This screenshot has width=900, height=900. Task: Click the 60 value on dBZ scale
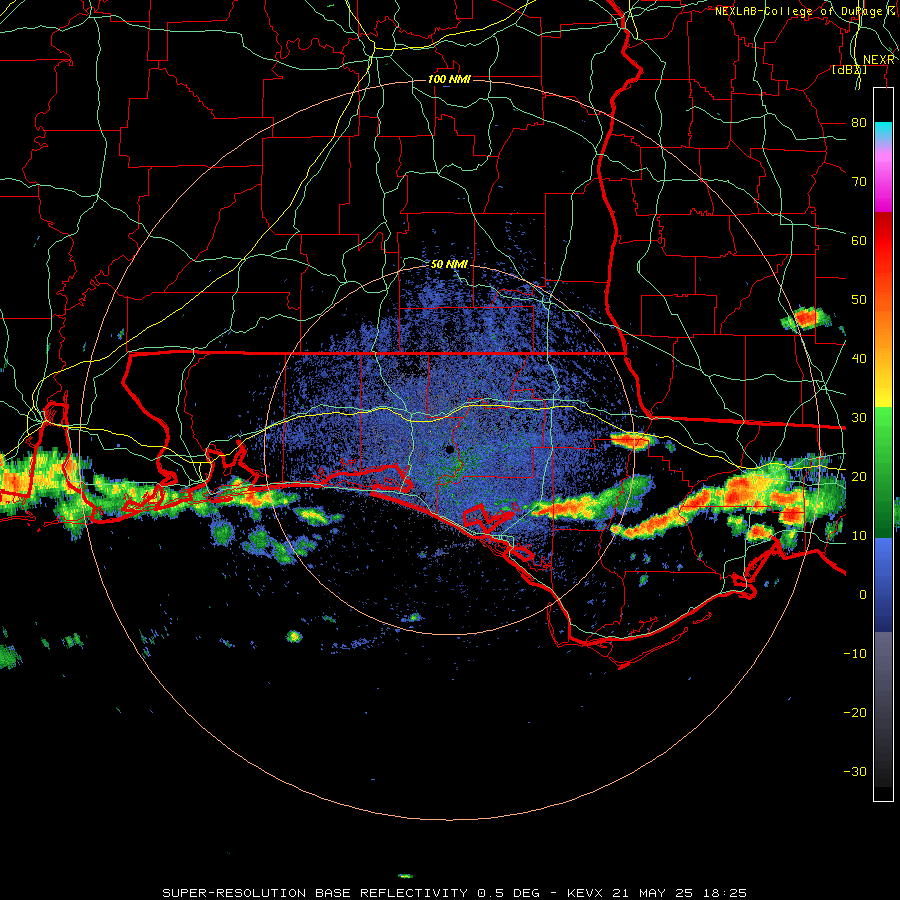[x=859, y=240]
